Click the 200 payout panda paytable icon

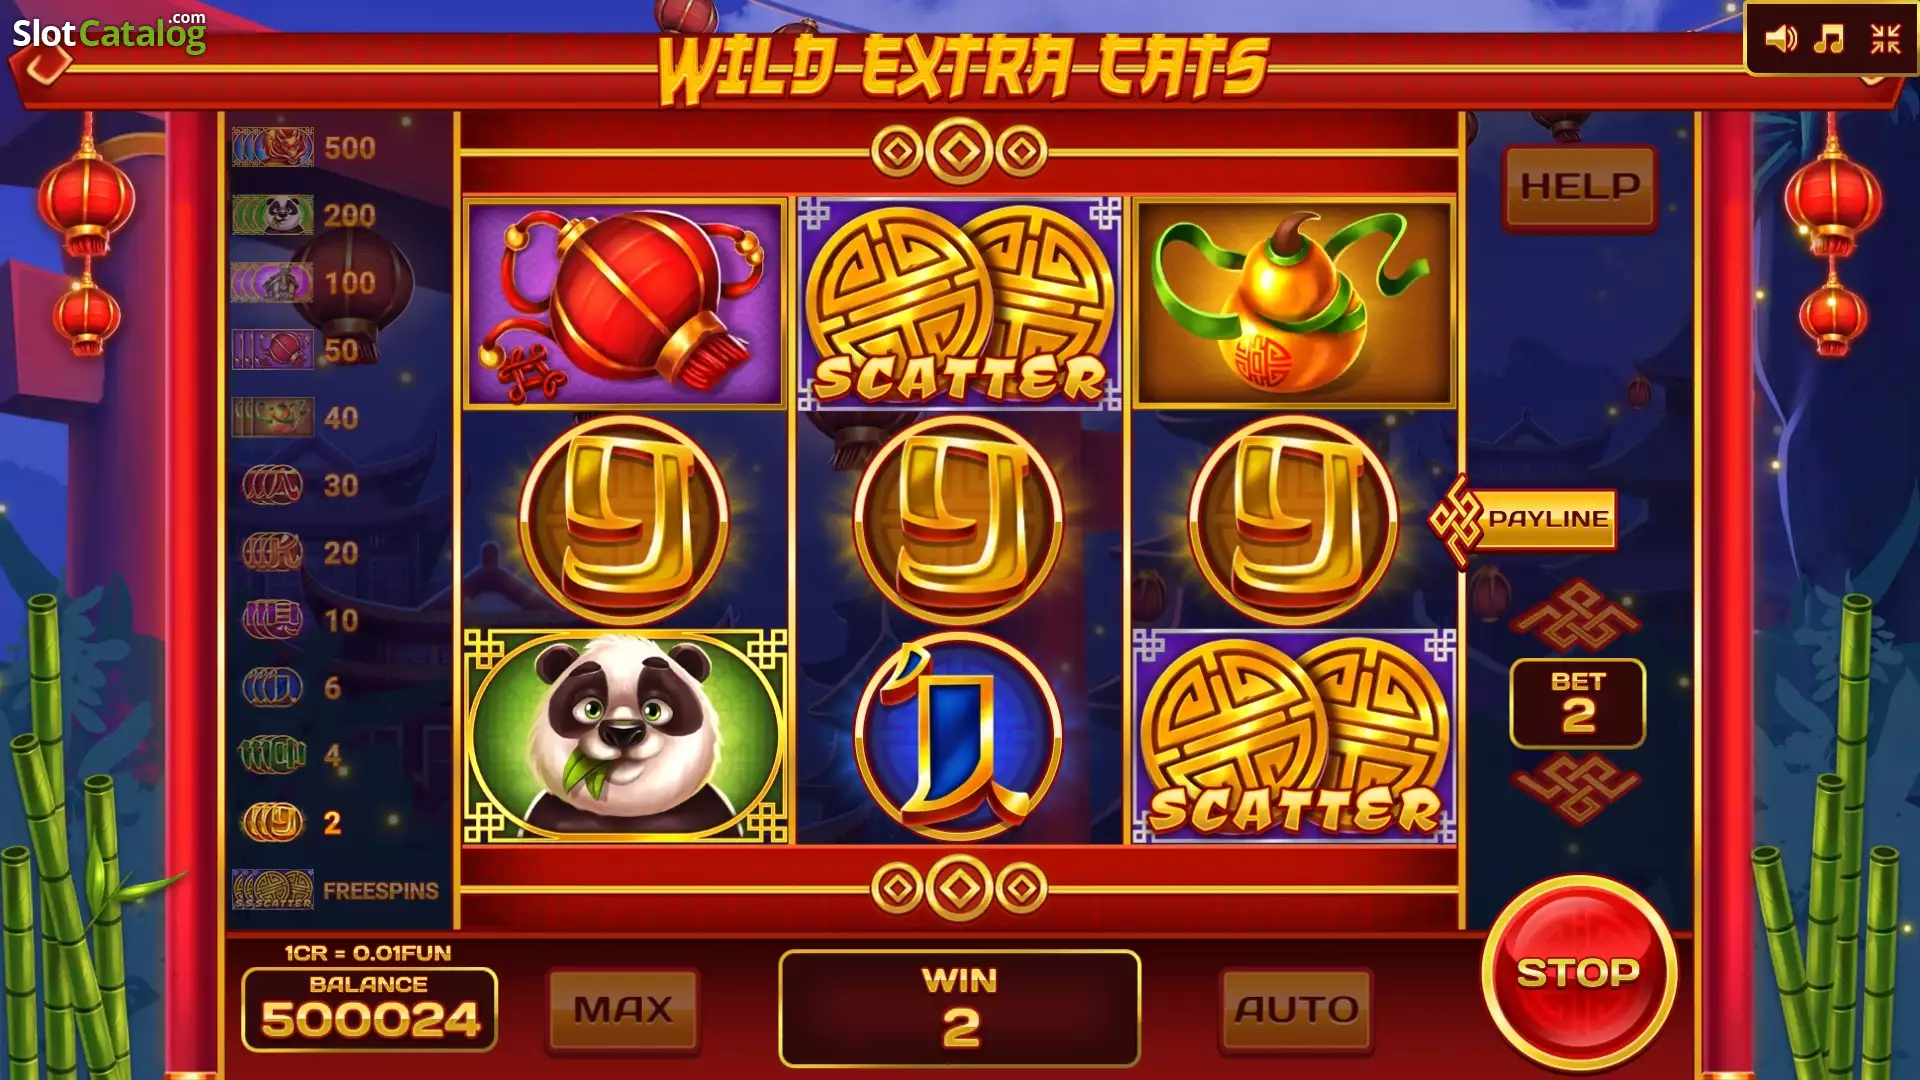pyautogui.click(x=273, y=215)
